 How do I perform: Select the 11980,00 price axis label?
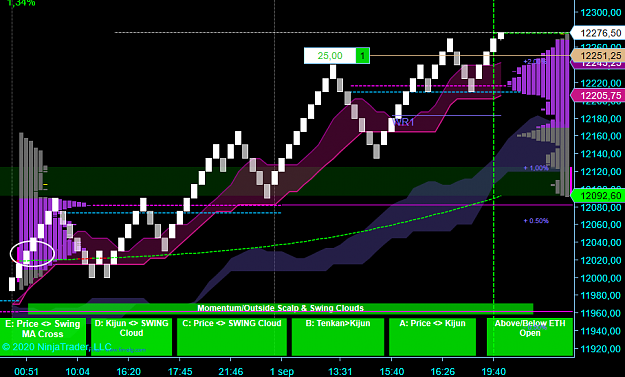tap(601, 296)
